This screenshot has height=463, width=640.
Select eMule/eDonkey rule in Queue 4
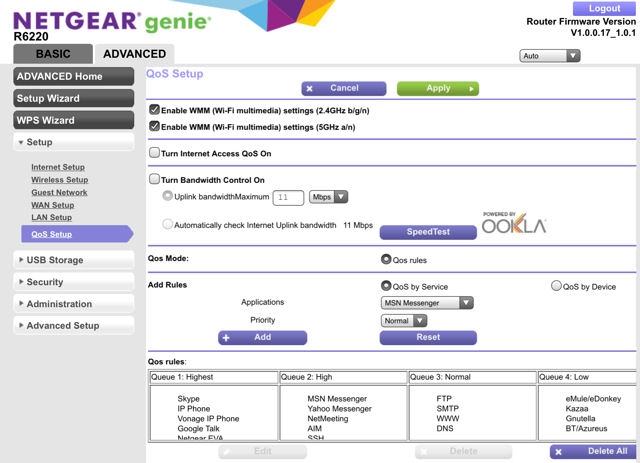pyautogui.click(x=593, y=398)
